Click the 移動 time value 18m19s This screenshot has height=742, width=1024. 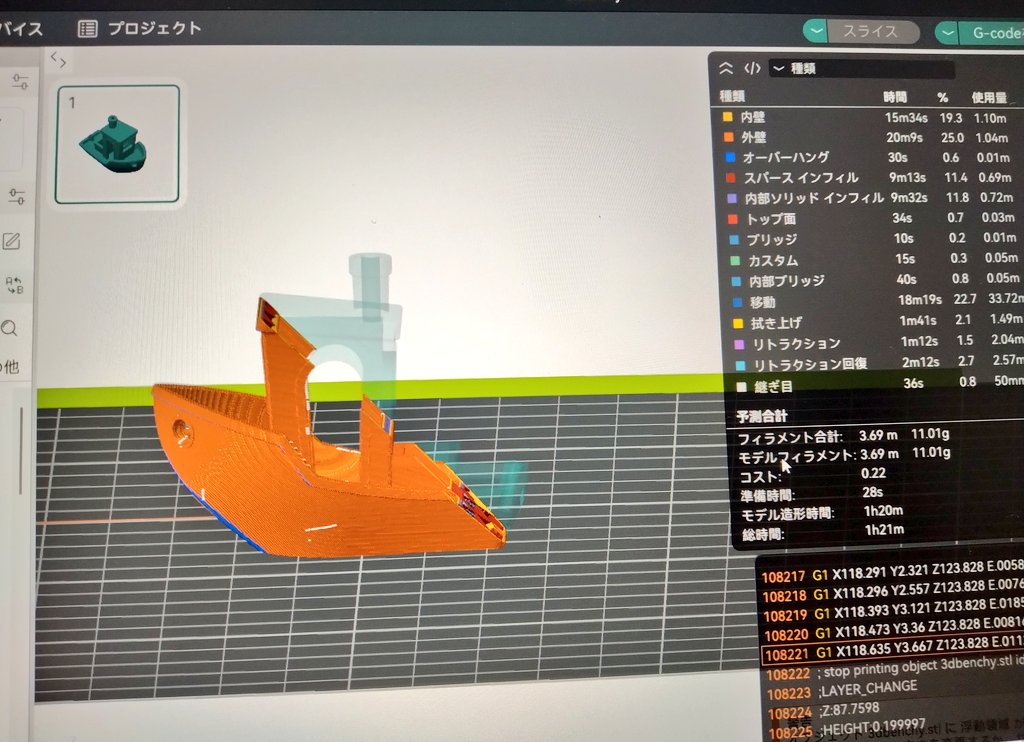pyautogui.click(x=920, y=300)
